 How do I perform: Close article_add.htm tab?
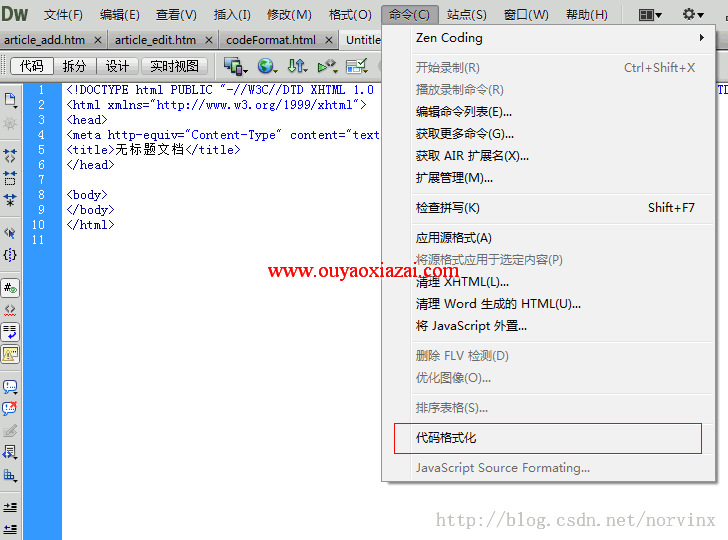(98, 40)
